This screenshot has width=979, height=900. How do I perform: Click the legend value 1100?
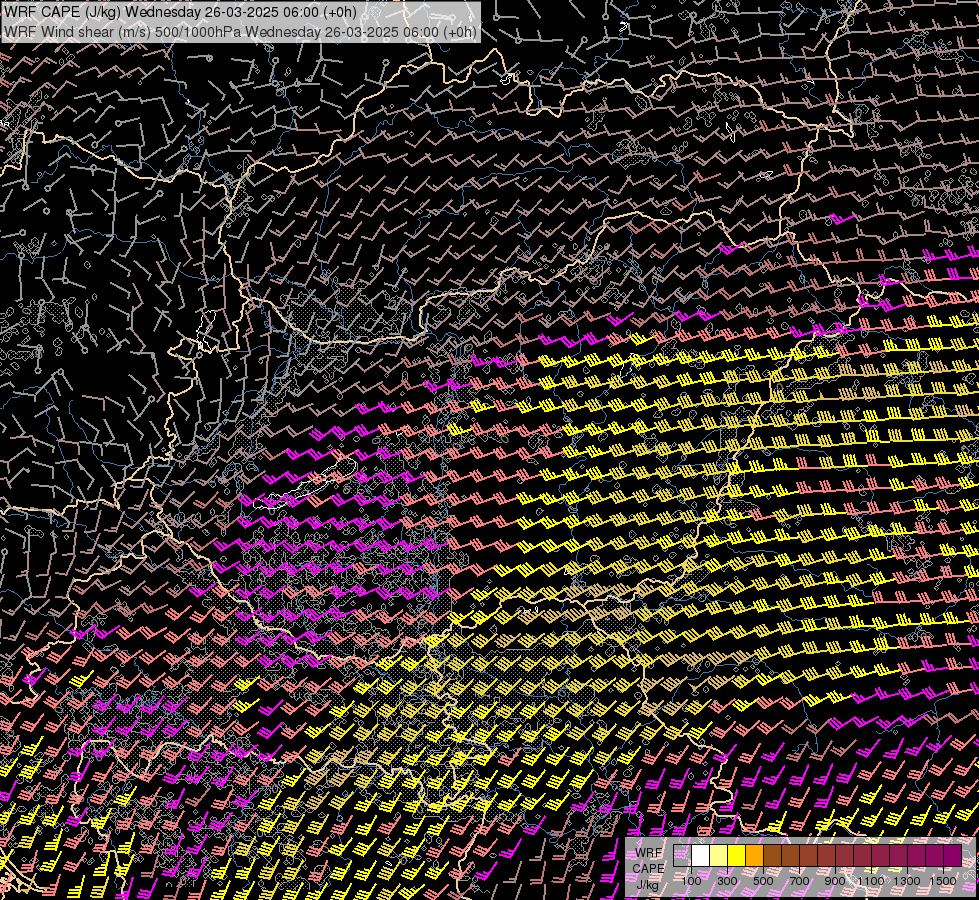tap(870, 881)
